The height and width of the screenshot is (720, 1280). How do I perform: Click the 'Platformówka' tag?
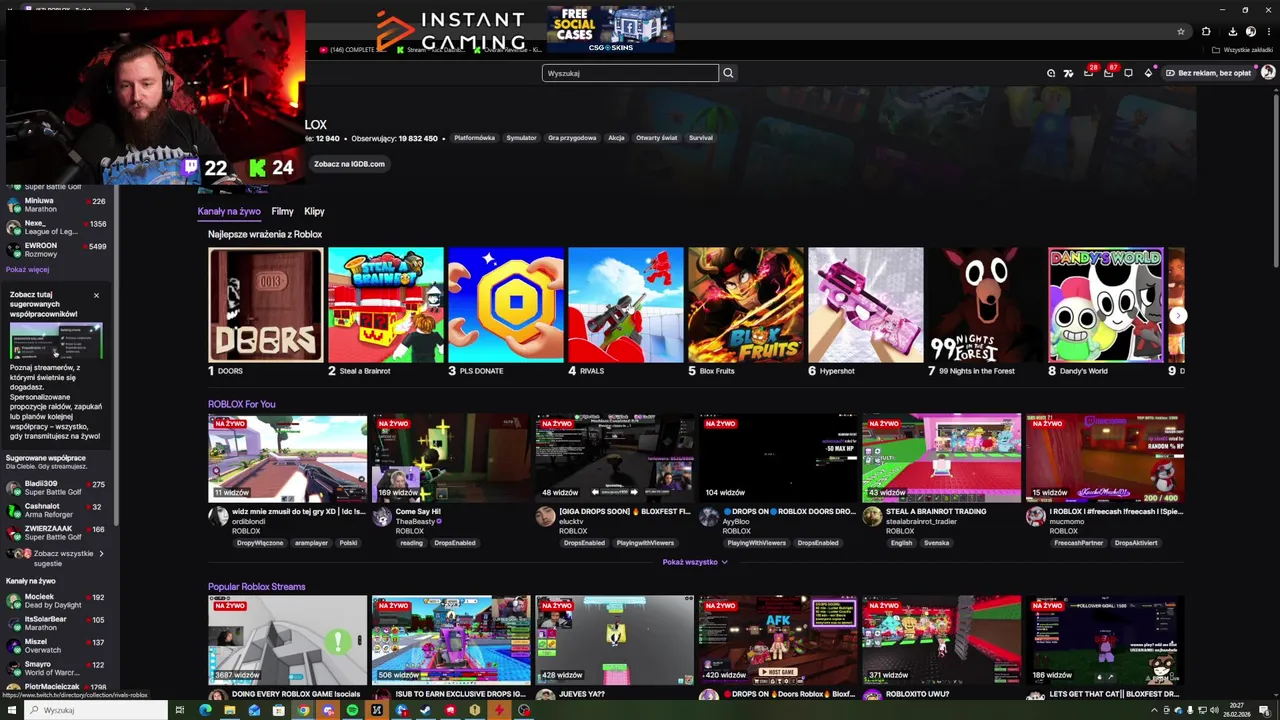point(474,138)
